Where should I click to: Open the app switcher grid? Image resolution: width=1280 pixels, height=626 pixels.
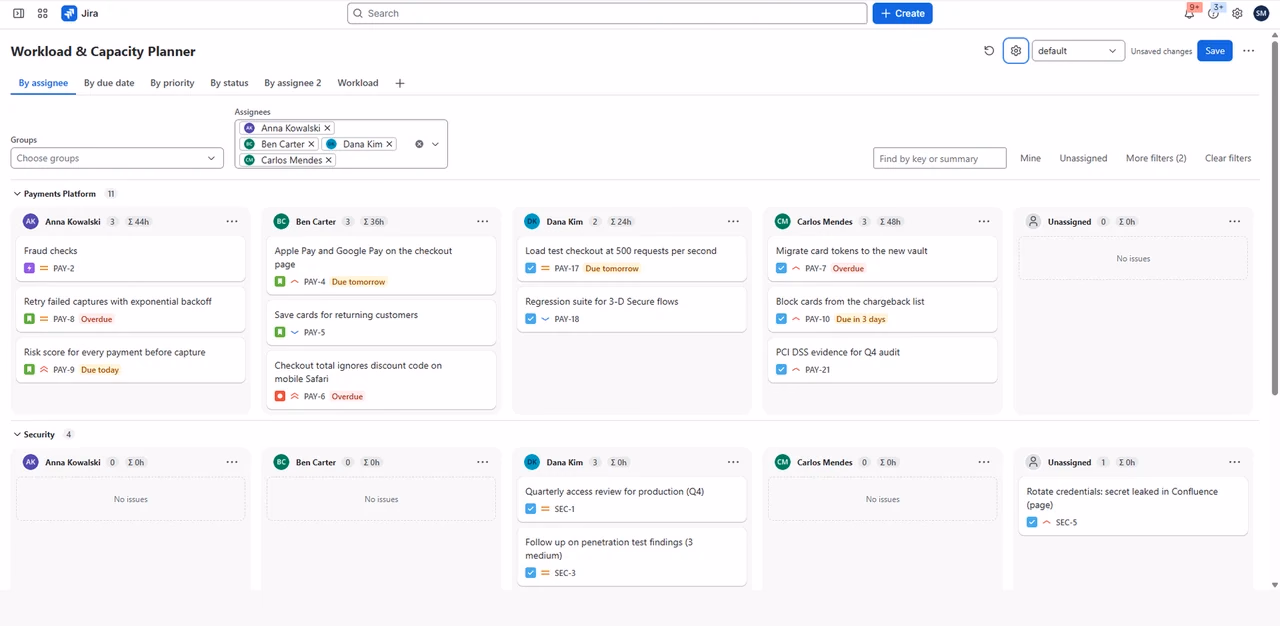pos(42,13)
